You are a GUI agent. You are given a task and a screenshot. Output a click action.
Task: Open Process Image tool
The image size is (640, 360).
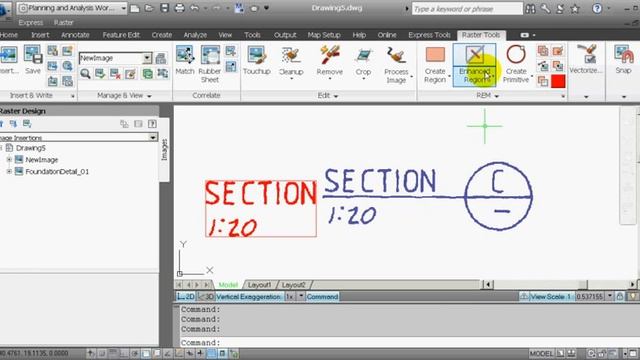pos(396,64)
